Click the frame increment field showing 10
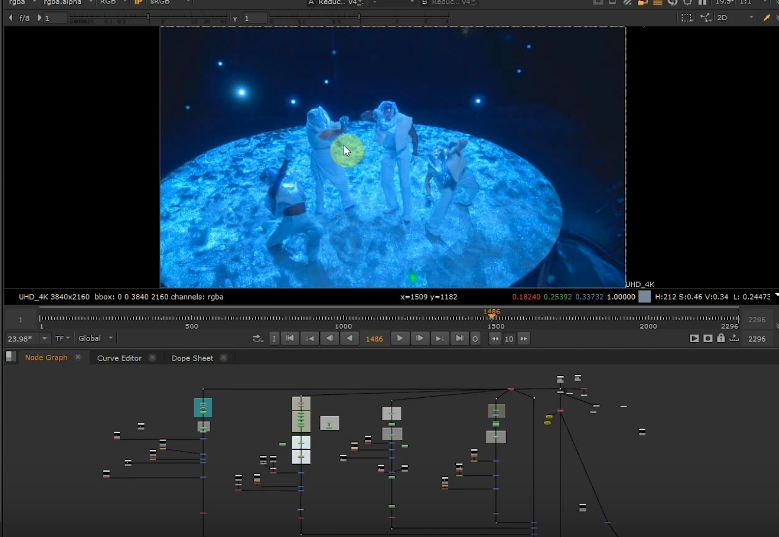 pyautogui.click(x=509, y=338)
